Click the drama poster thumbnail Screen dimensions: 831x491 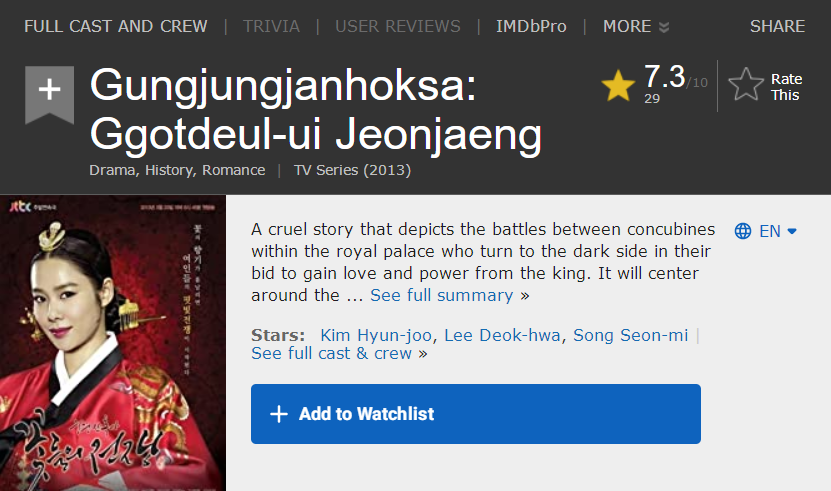coord(113,343)
